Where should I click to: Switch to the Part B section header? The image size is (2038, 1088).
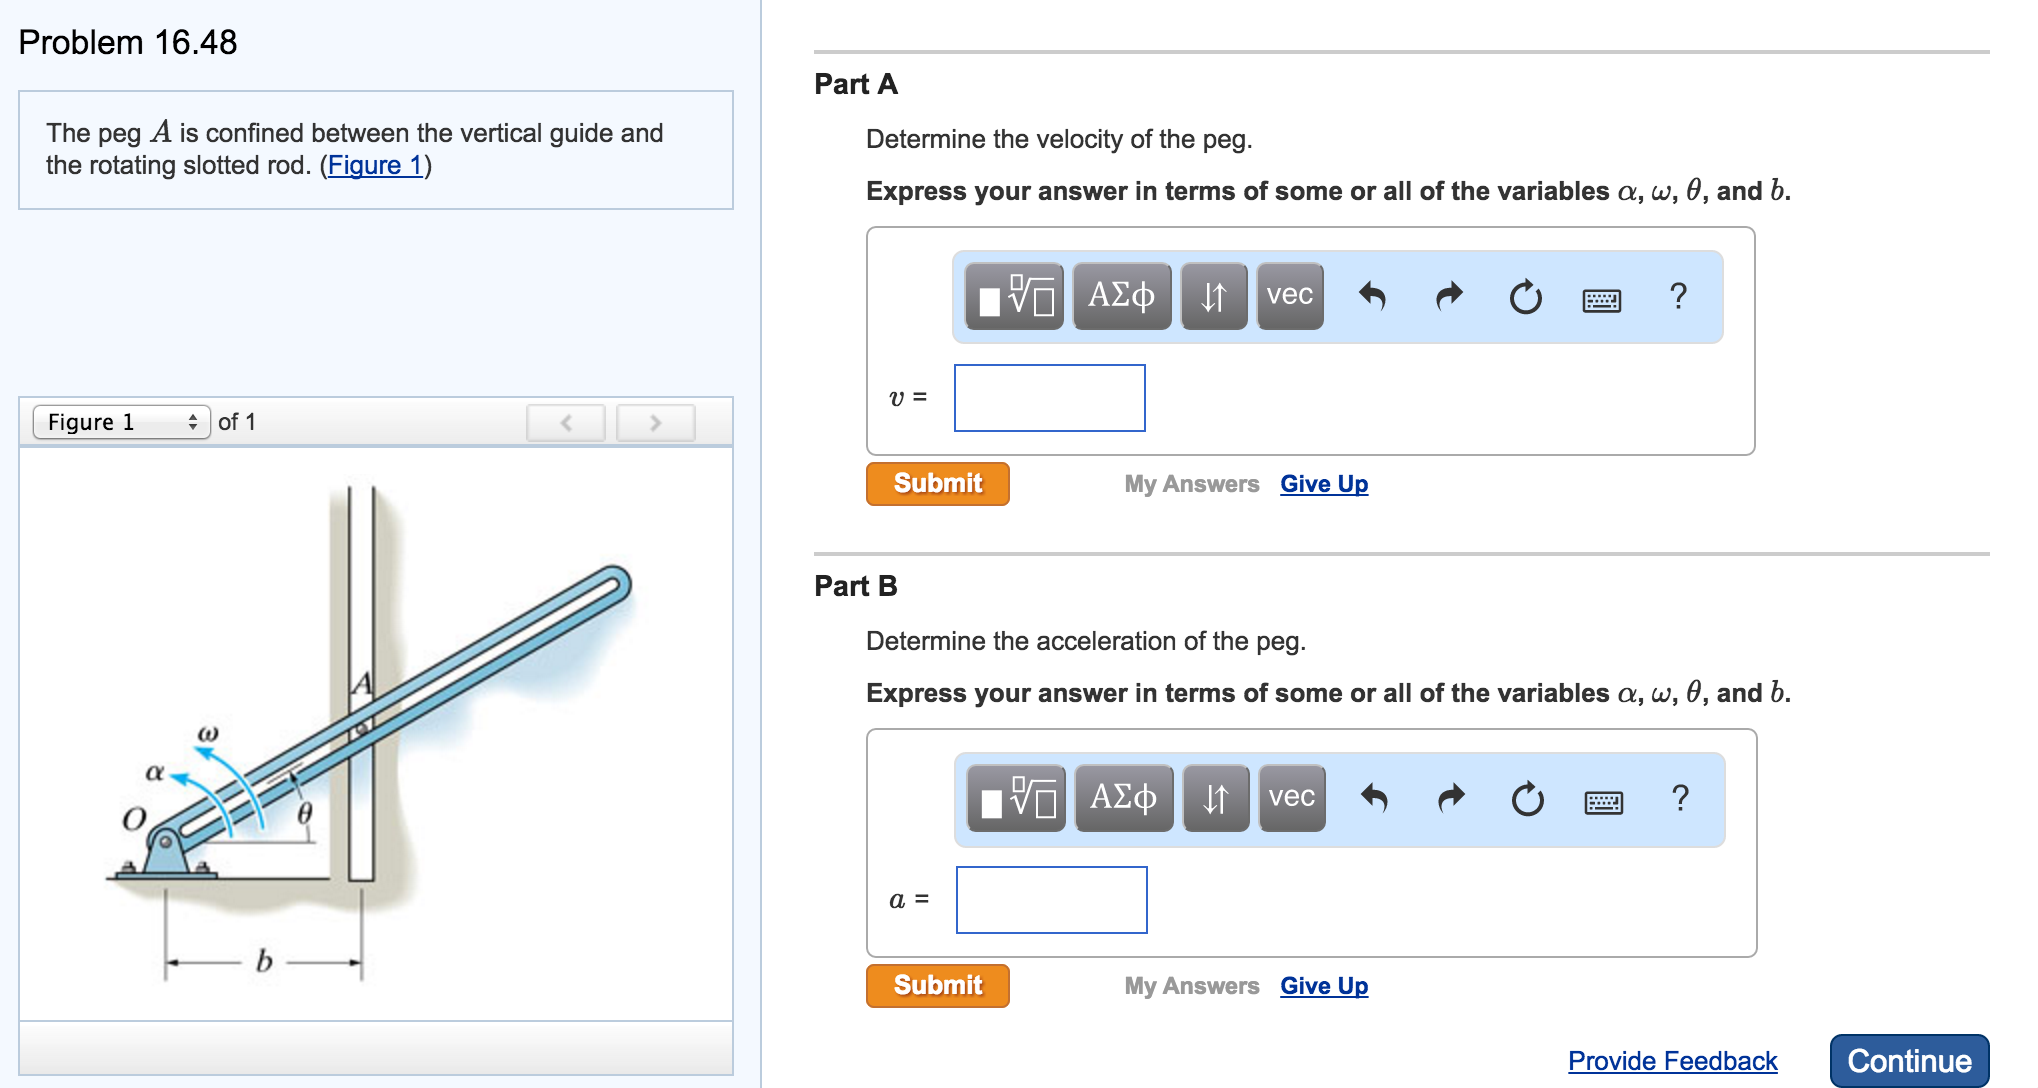[x=855, y=587]
